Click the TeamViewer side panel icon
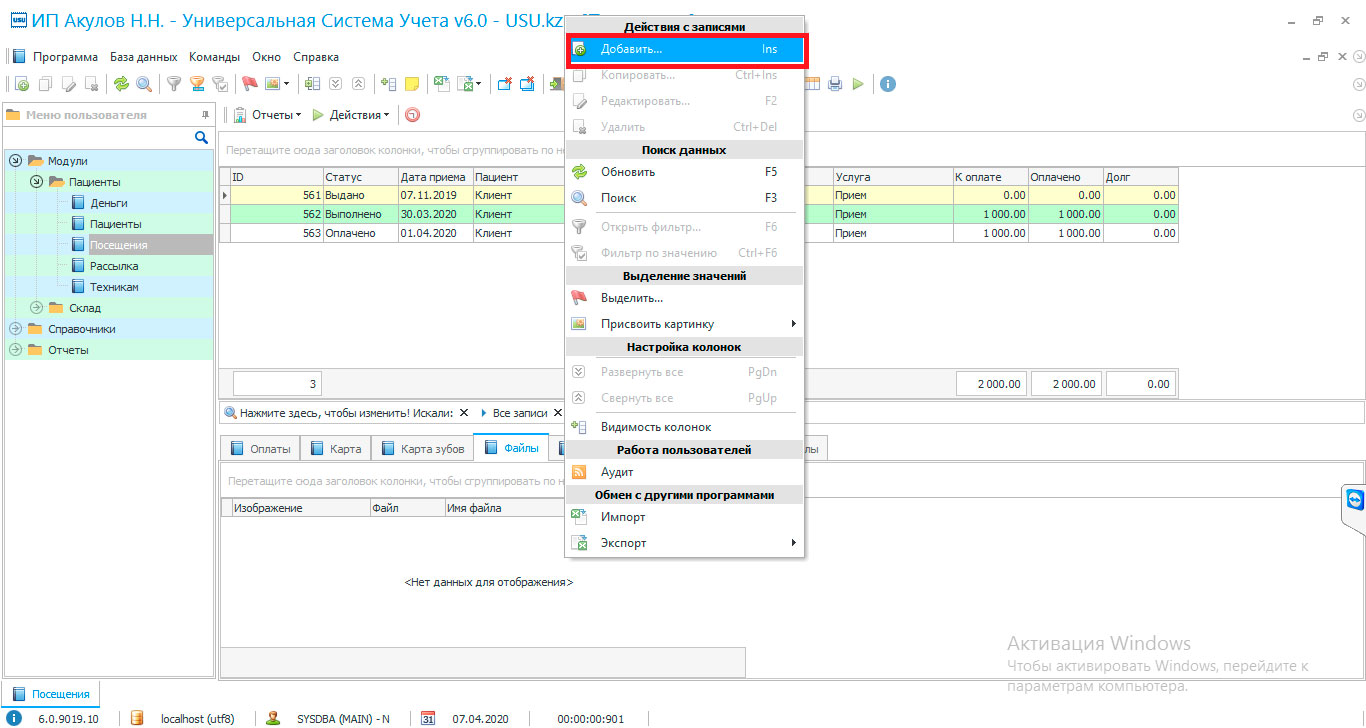Screen dimensions: 1366x728 coord(1355,499)
